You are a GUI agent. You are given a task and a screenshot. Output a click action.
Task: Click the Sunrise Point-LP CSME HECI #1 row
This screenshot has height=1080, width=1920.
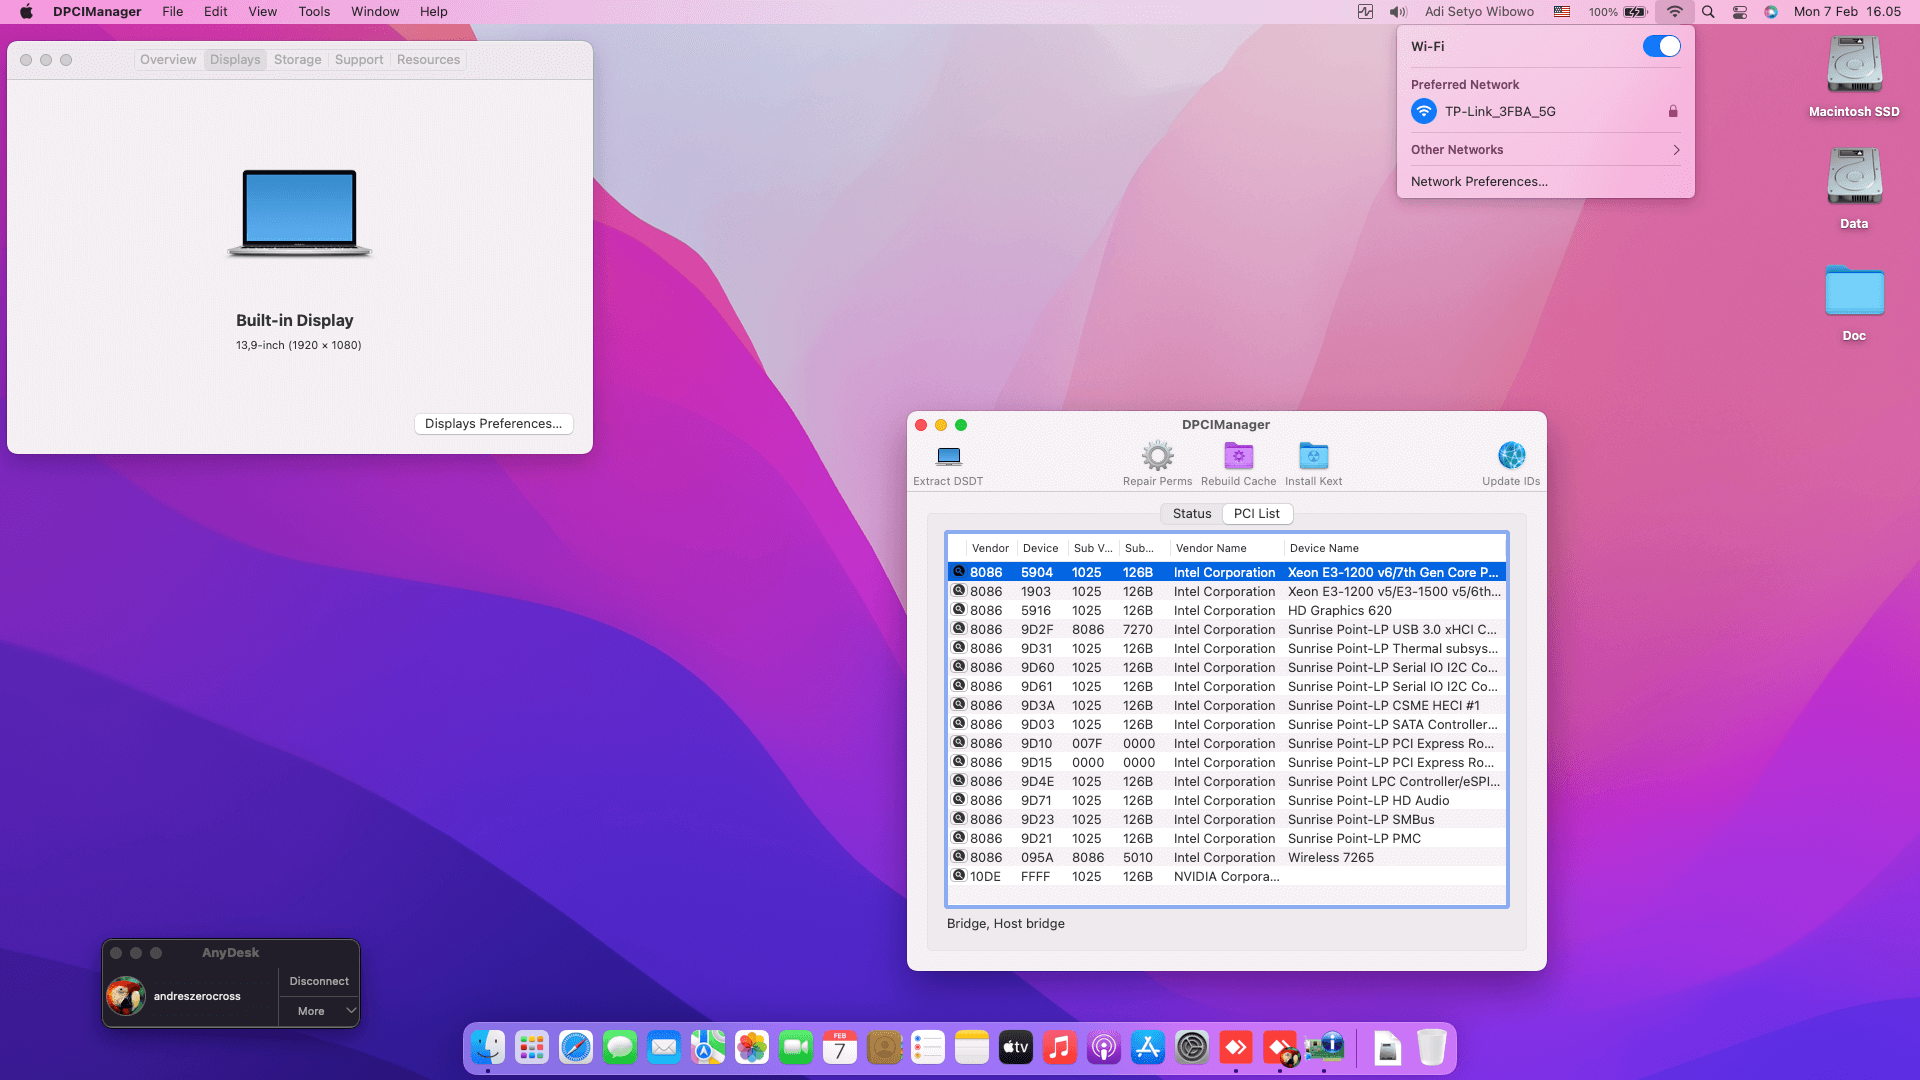1227,706
